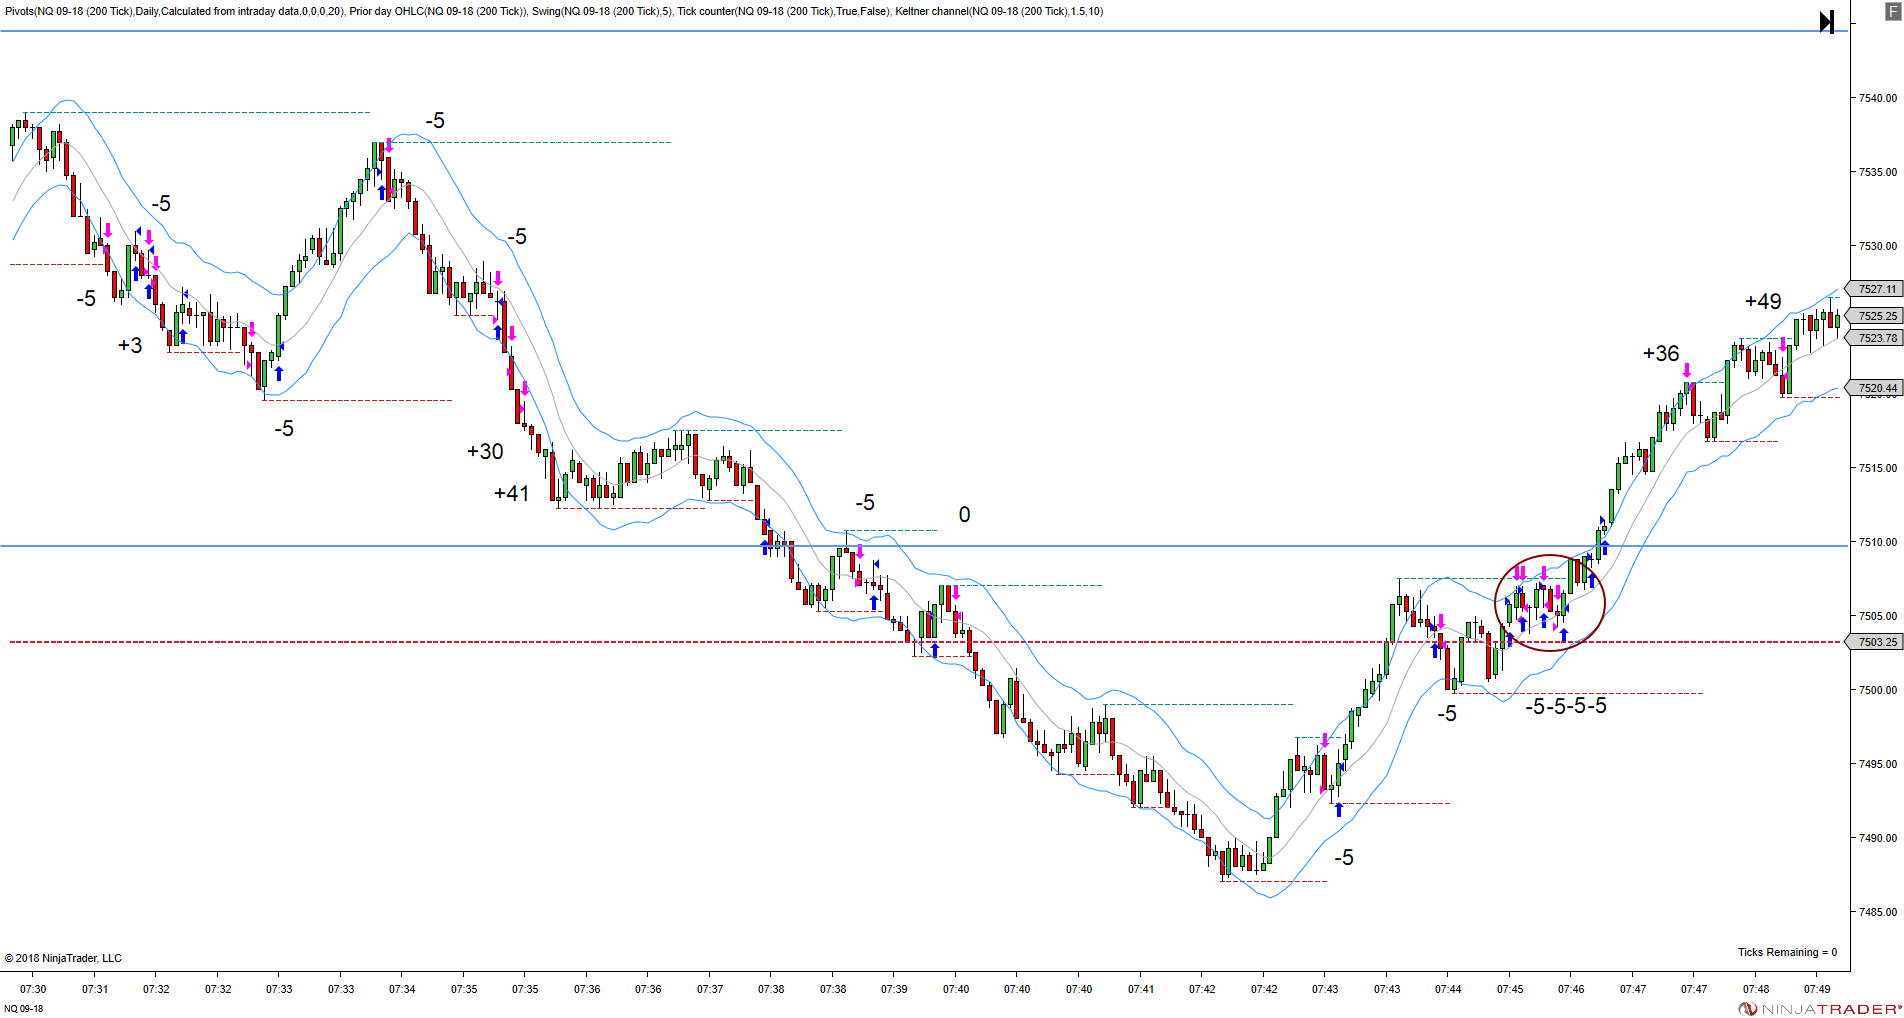The height and width of the screenshot is (1018, 1904).
Task: Click the '© 2018 NinjaTrader, LLC' text
Action: (x=63, y=958)
